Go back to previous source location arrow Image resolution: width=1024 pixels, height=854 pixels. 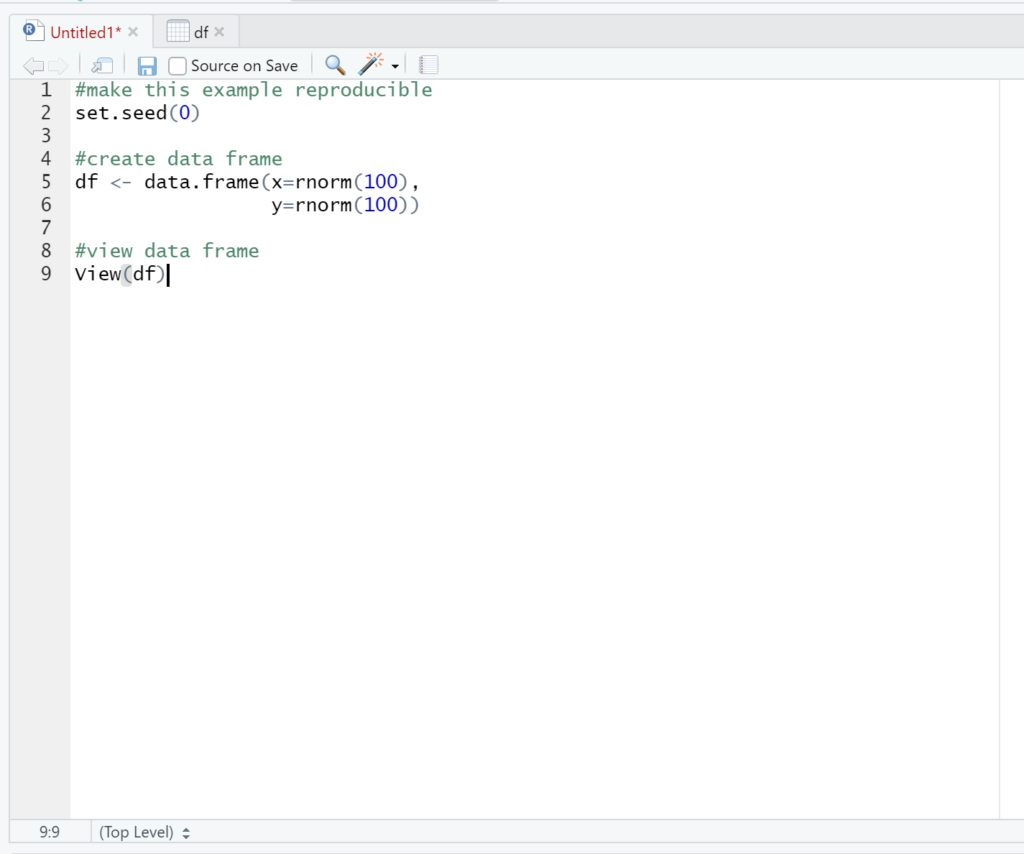33,65
